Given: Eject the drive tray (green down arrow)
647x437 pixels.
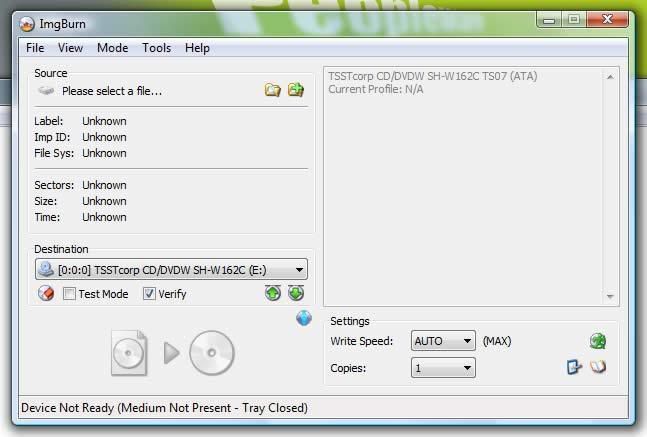Looking at the screenshot, I should click(296, 293).
